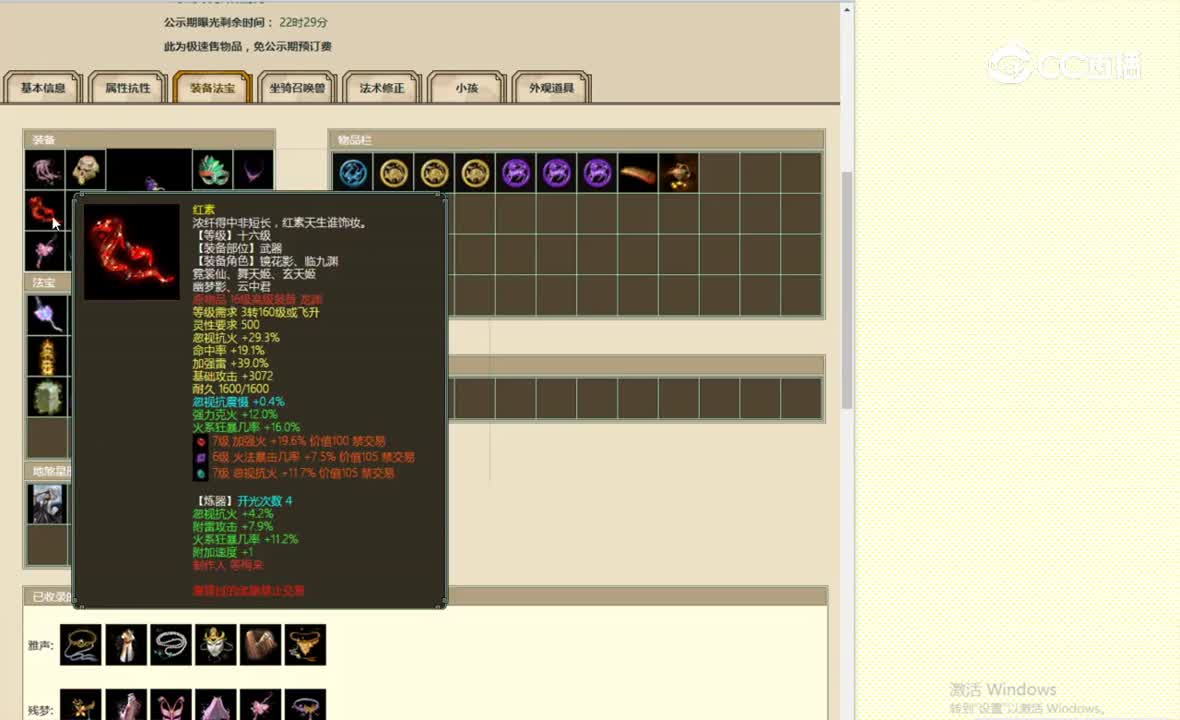Select the middle purple beast token in 物品栏

pos(556,173)
